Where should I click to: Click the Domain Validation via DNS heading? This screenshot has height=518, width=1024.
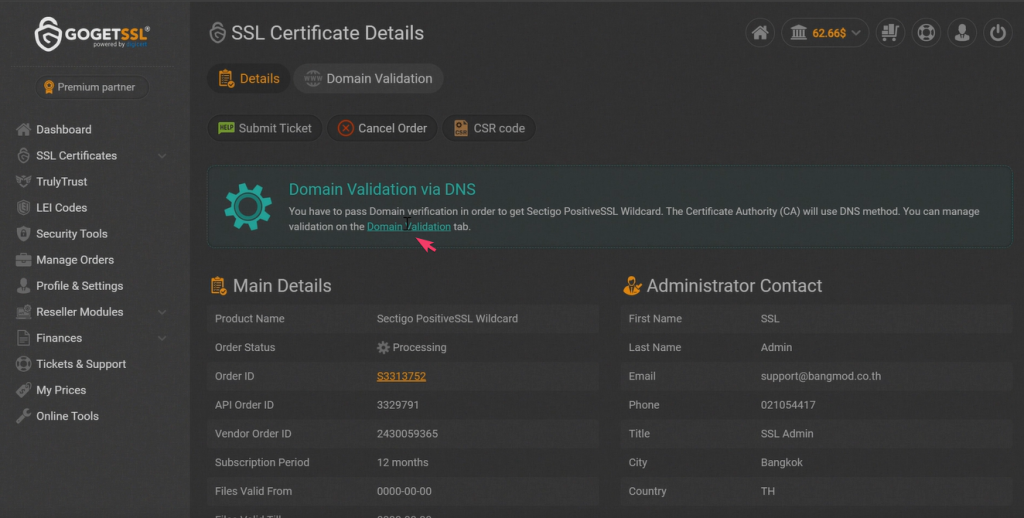(382, 189)
